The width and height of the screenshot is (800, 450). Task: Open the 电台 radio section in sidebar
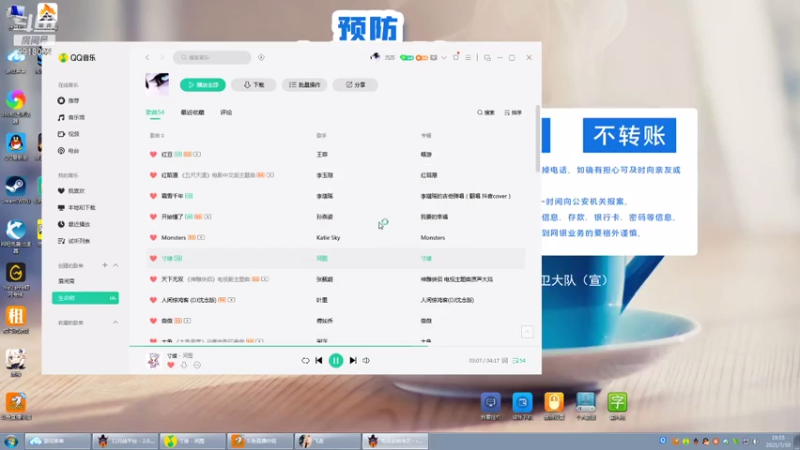(69, 151)
